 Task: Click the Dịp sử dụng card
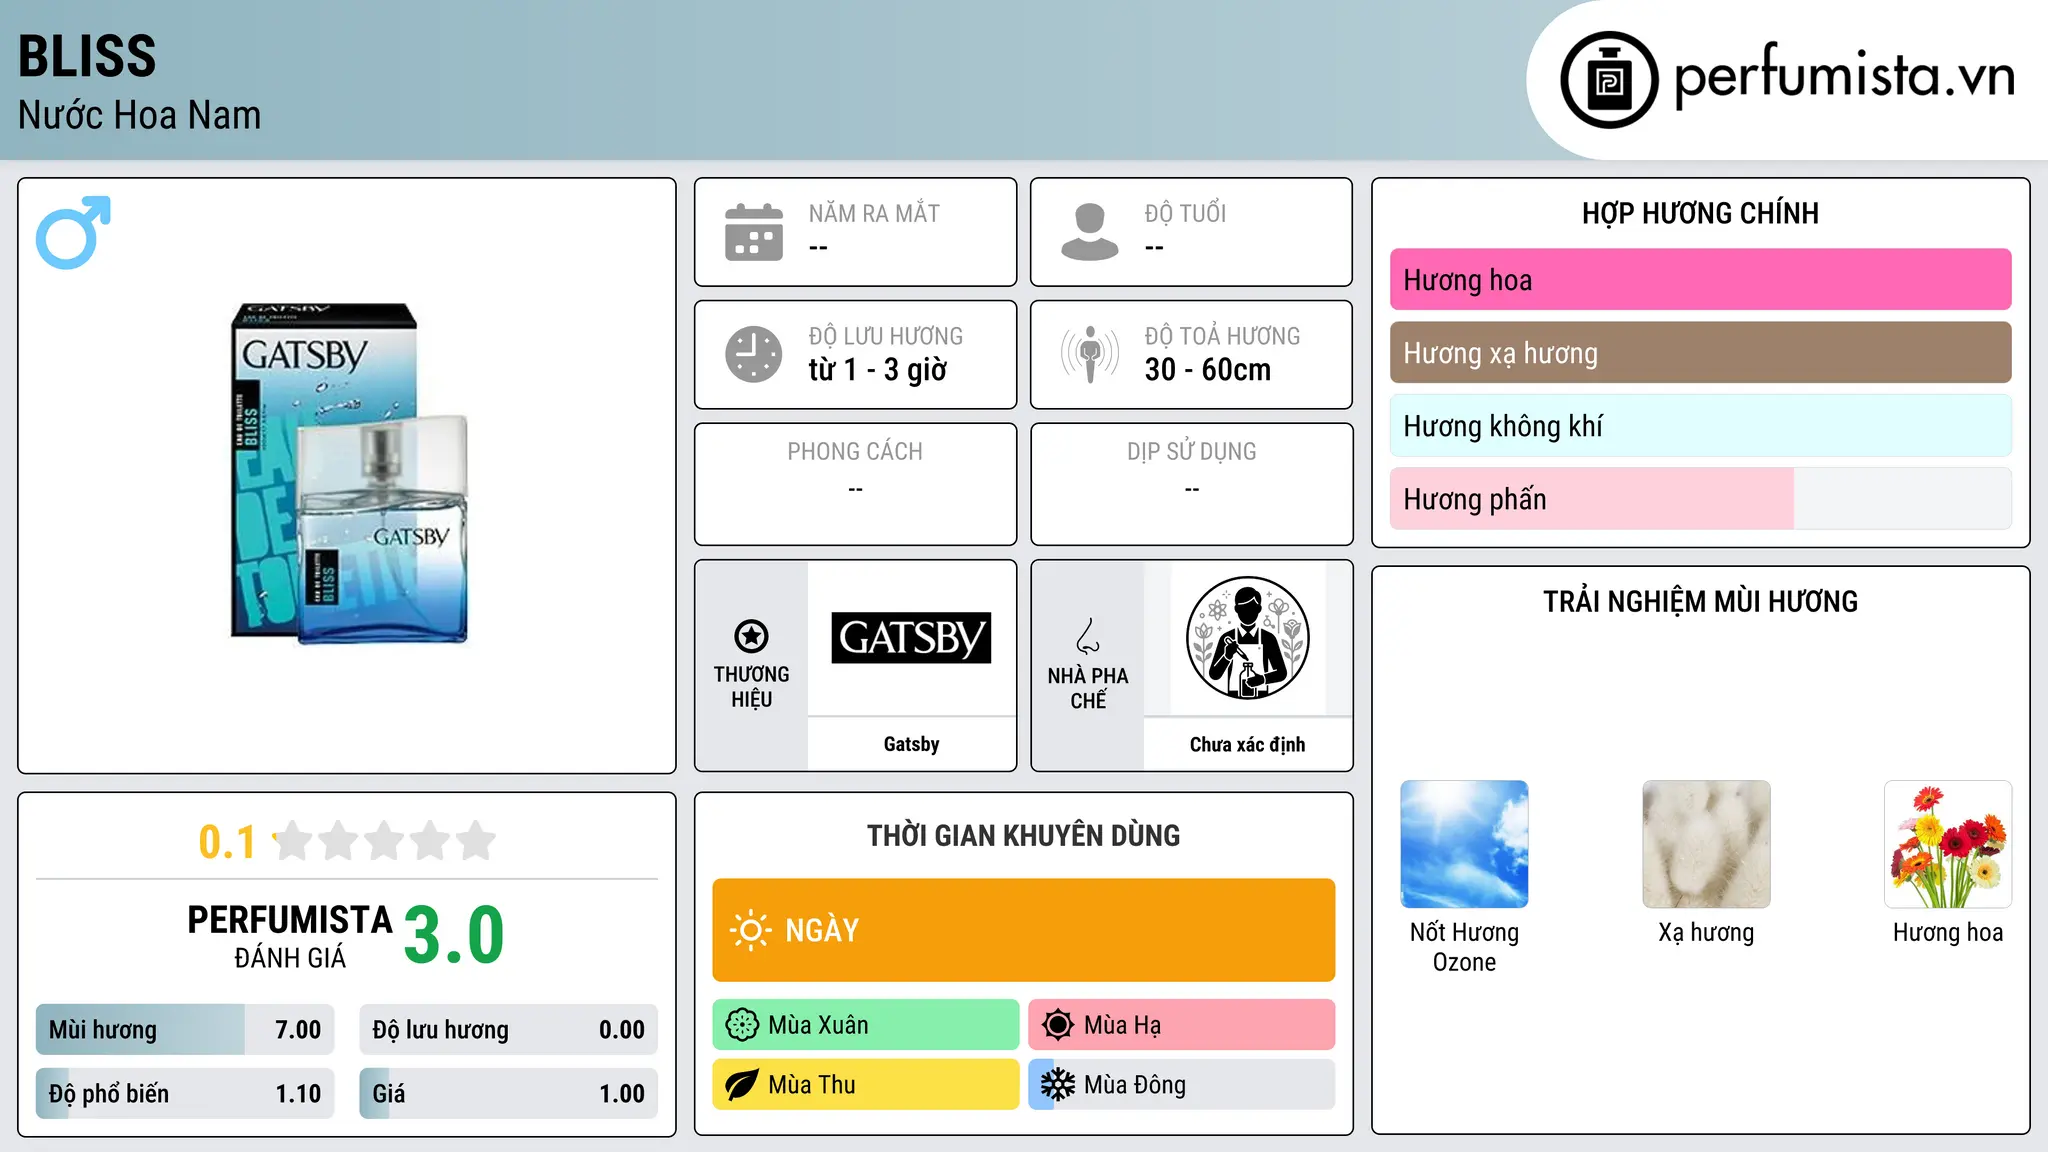1191,484
